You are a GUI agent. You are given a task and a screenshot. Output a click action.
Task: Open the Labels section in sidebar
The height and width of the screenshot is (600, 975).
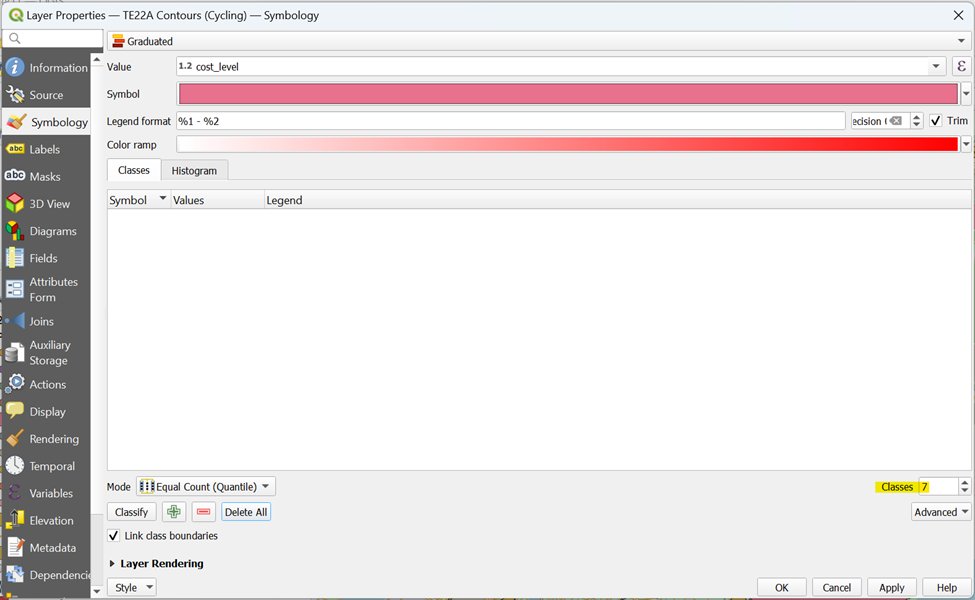click(x=45, y=149)
